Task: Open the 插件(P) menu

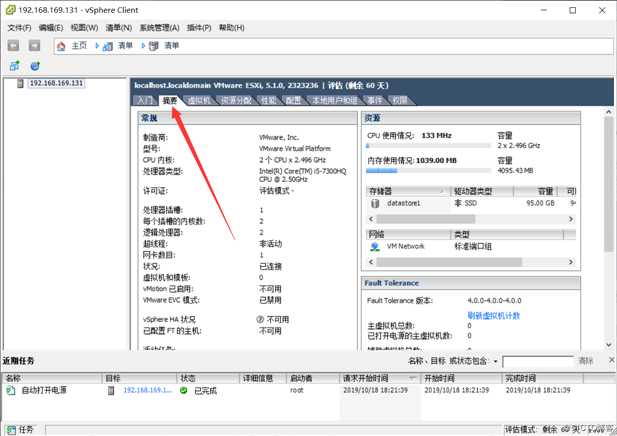Action: (199, 28)
